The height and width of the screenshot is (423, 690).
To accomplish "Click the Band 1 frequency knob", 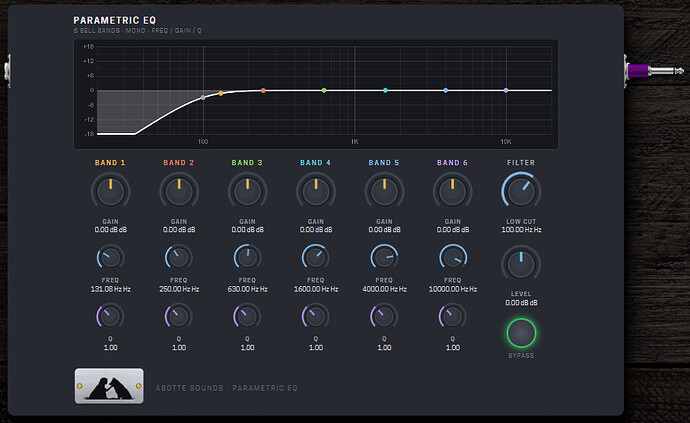I will point(110,257).
